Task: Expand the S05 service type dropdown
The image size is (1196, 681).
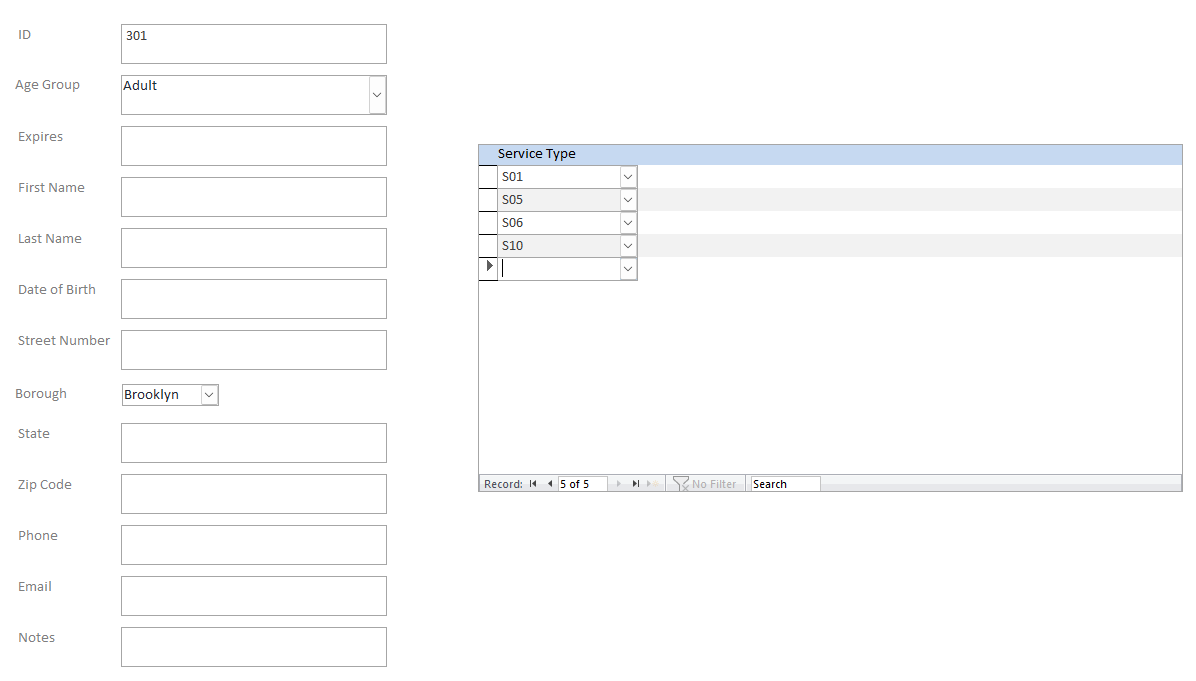Action: (628, 200)
